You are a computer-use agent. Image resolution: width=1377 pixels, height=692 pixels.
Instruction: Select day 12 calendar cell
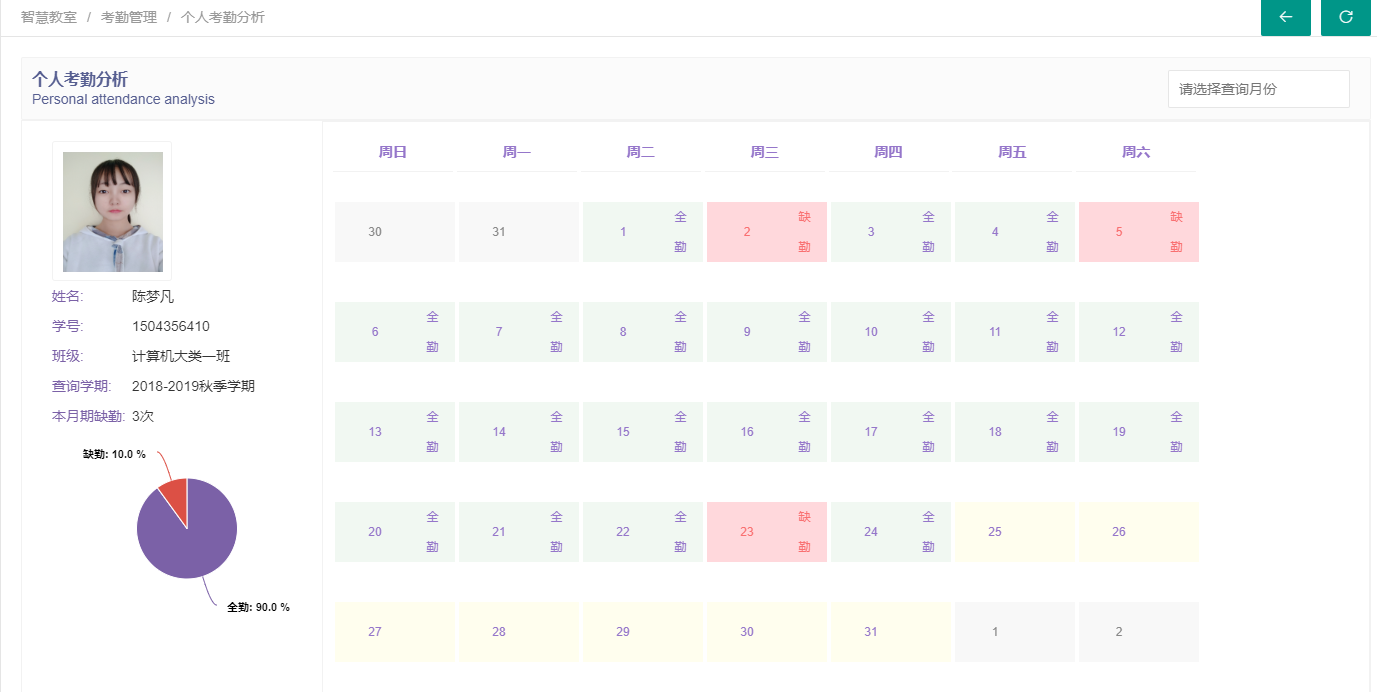pos(1139,332)
